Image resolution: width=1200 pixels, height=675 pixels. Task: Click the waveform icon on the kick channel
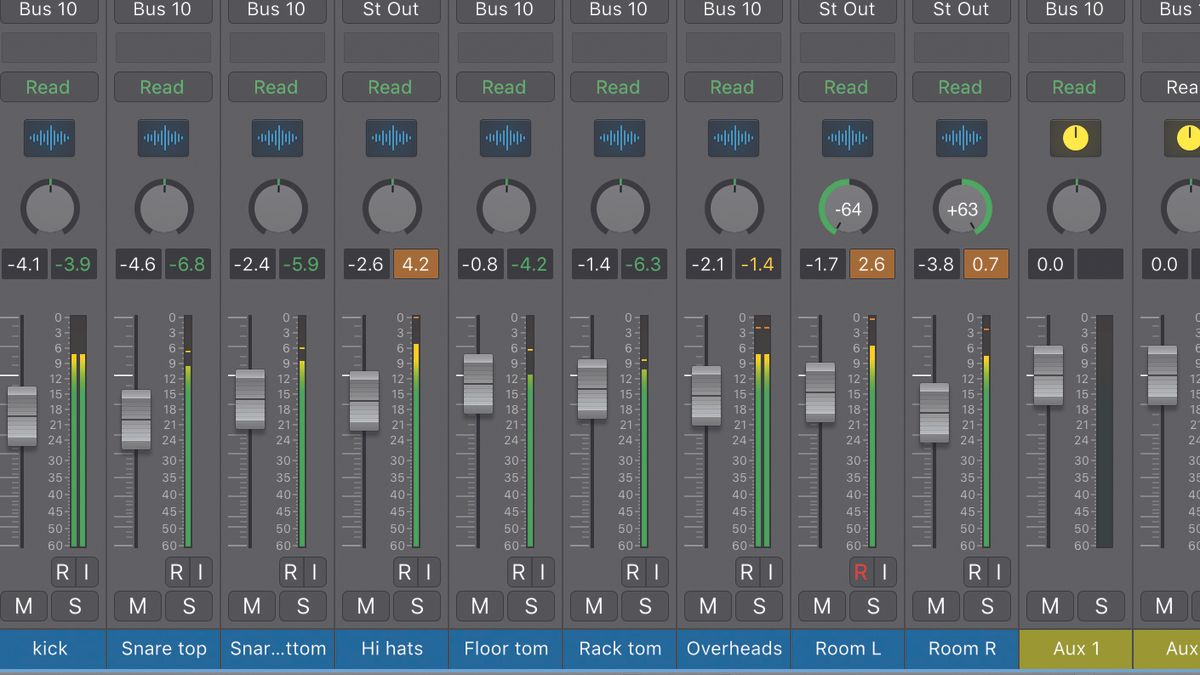coord(50,138)
